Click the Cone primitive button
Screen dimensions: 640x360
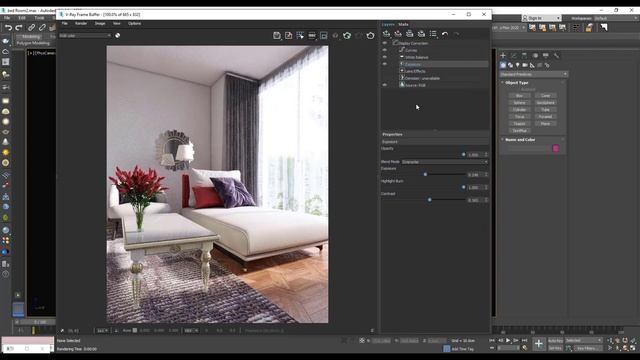pos(545,96)
